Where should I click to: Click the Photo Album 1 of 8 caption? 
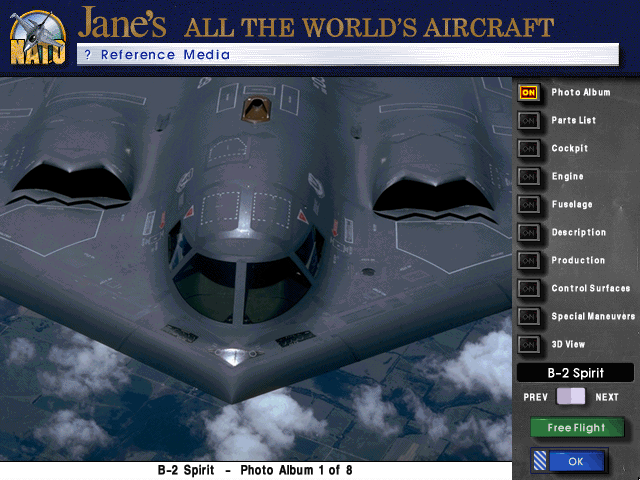pyautogui.click(x=255, y=470)
